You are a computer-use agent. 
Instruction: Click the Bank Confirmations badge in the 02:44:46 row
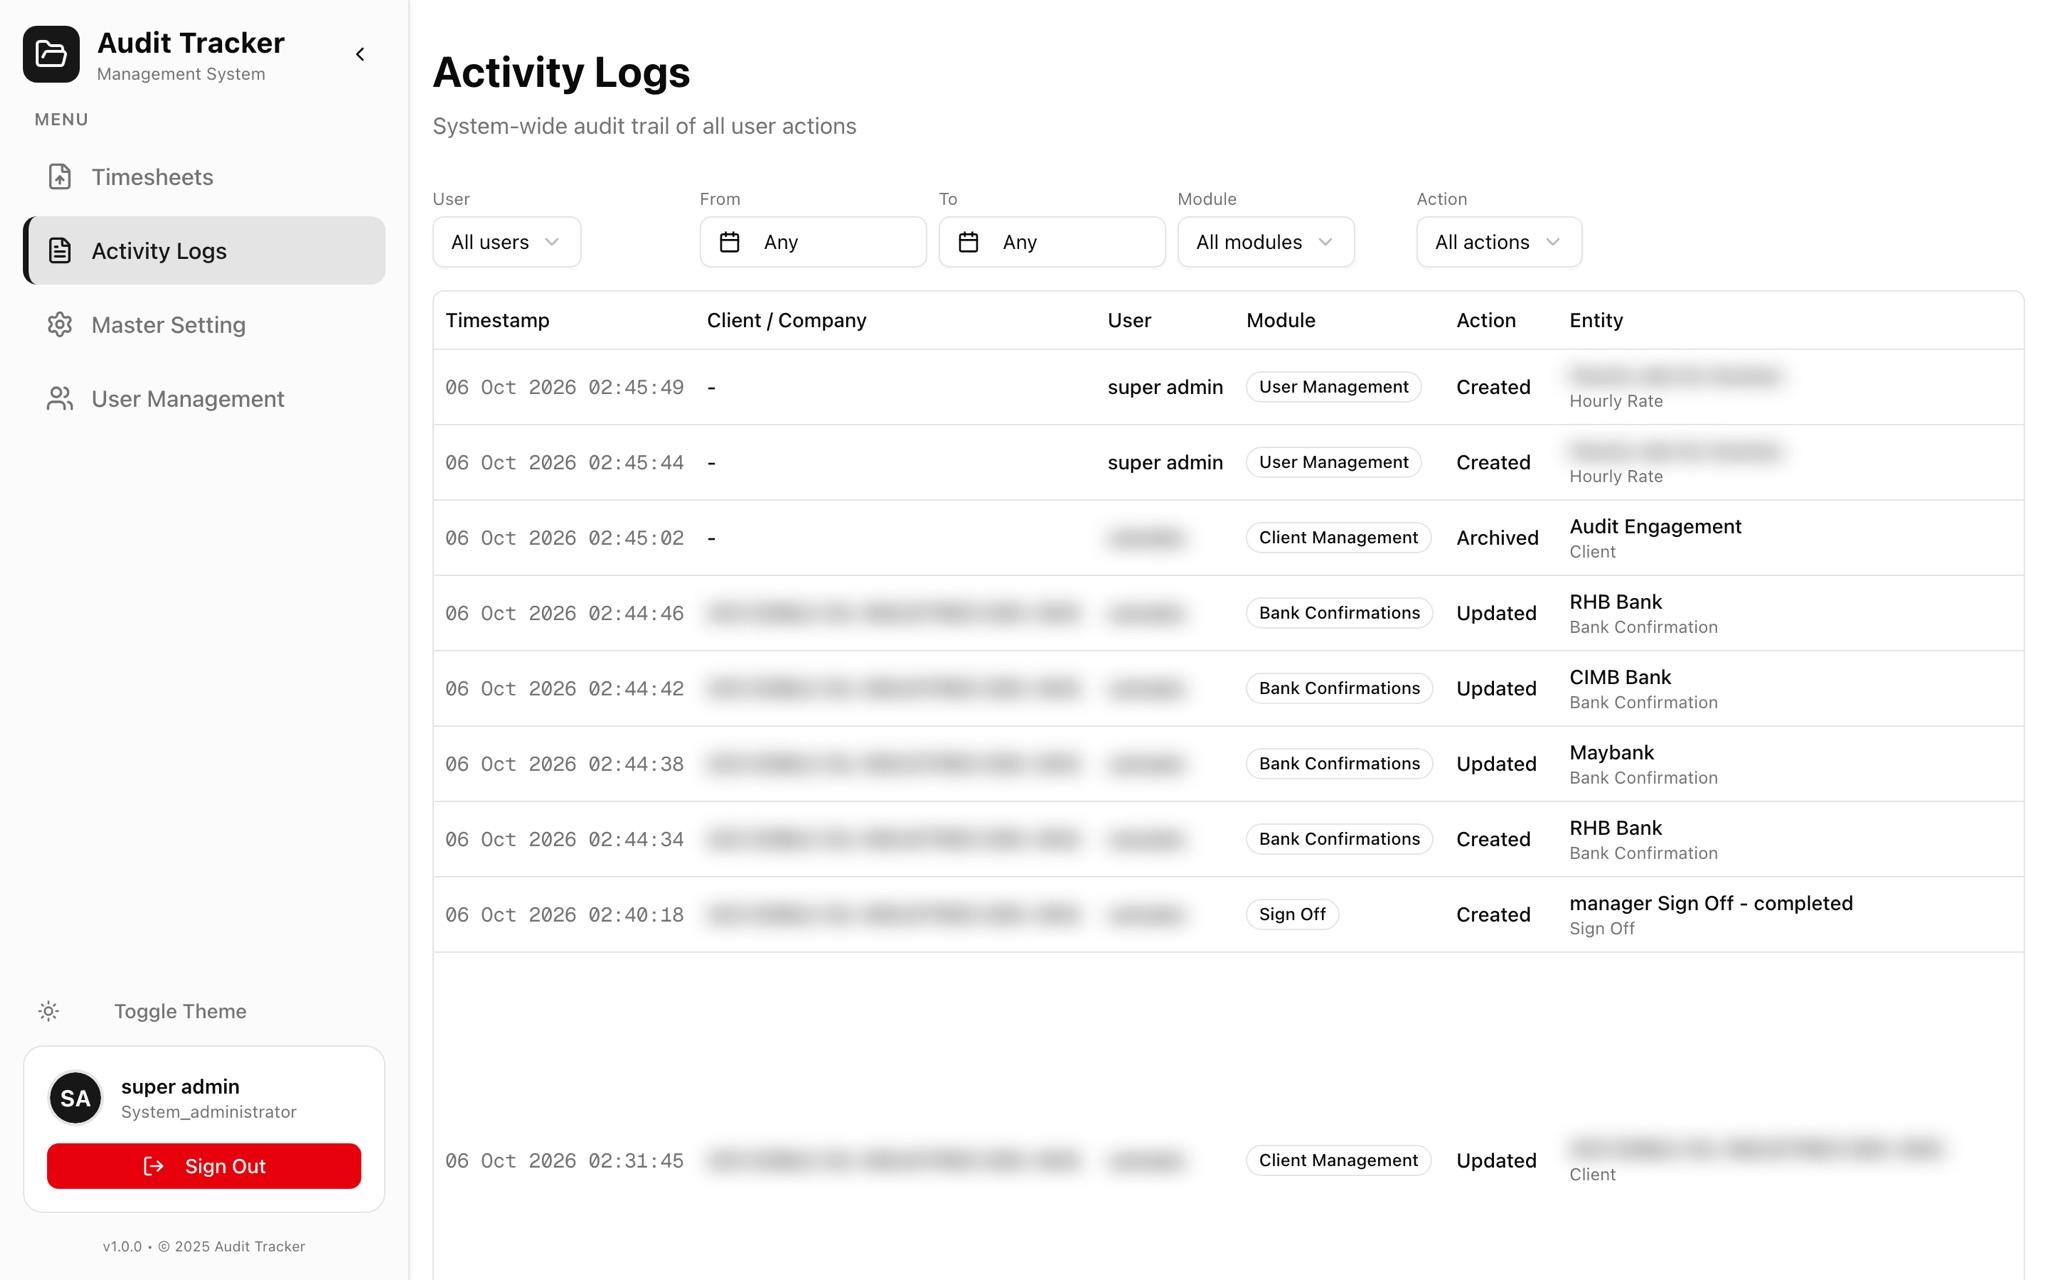pyautogui.click(x=1339, y=613)
